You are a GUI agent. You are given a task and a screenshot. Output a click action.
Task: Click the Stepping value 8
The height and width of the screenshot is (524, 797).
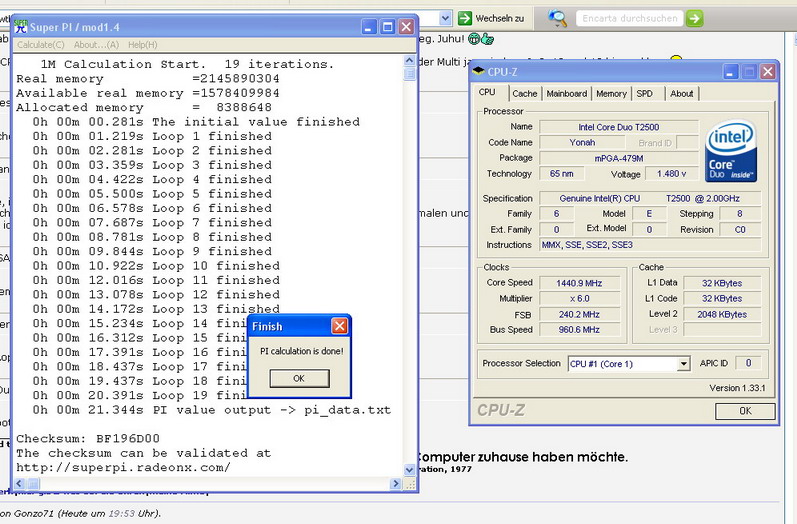pos(740,213)
